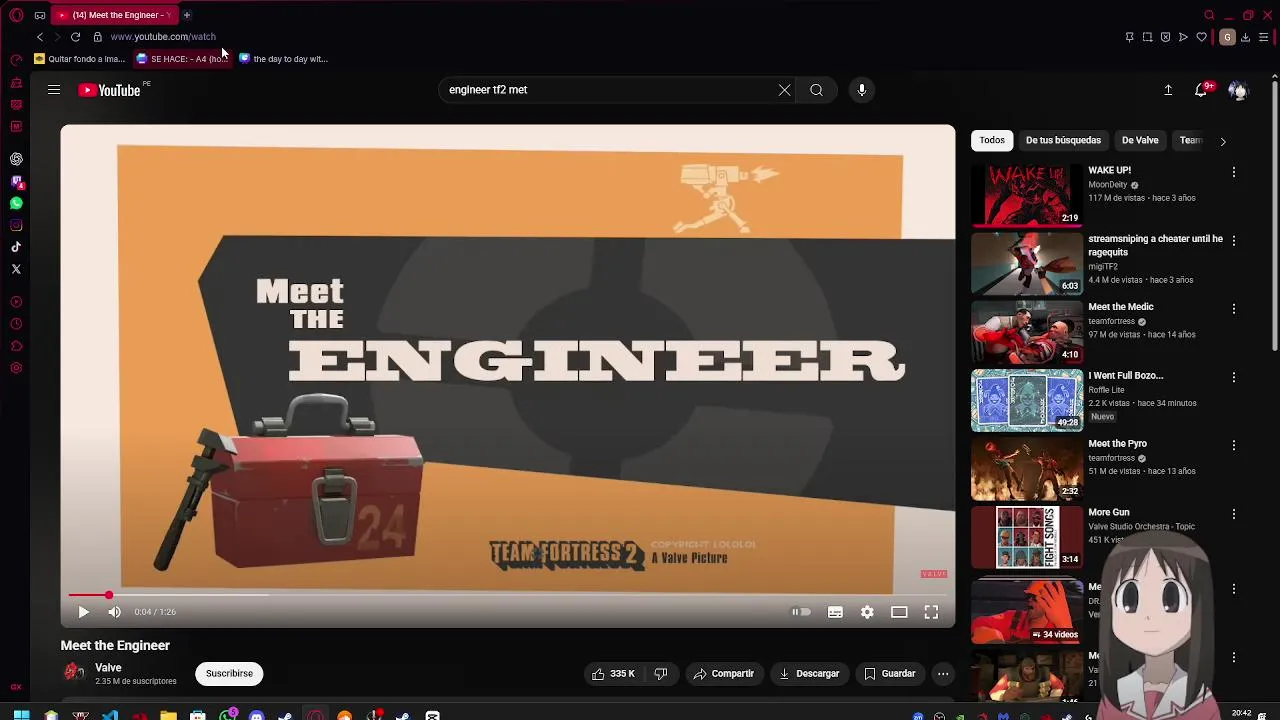Select De tus búsquedas chip
The image size is (1280, 720).
click(1063, 140)
